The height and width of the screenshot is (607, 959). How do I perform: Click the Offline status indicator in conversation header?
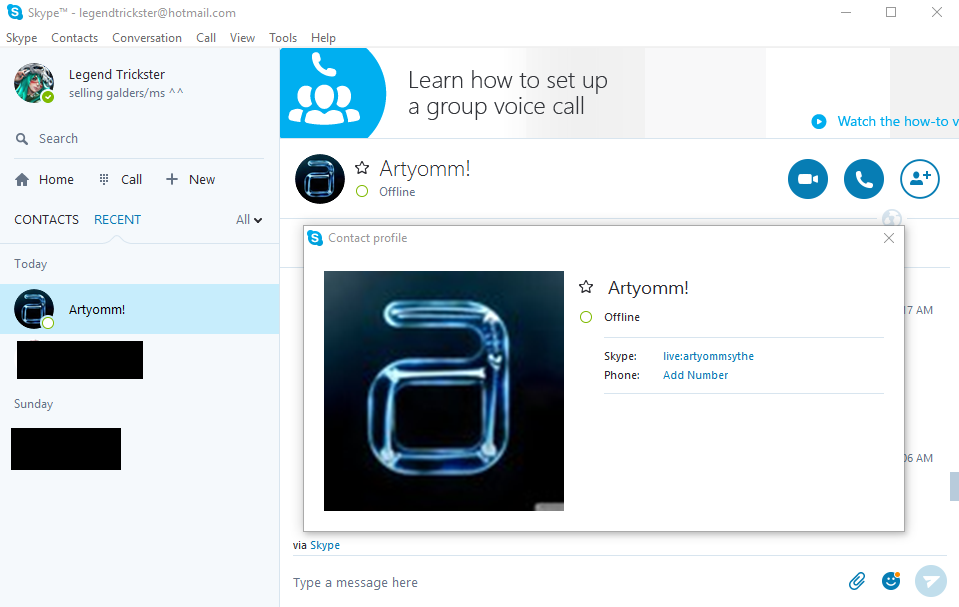(362, 192)
